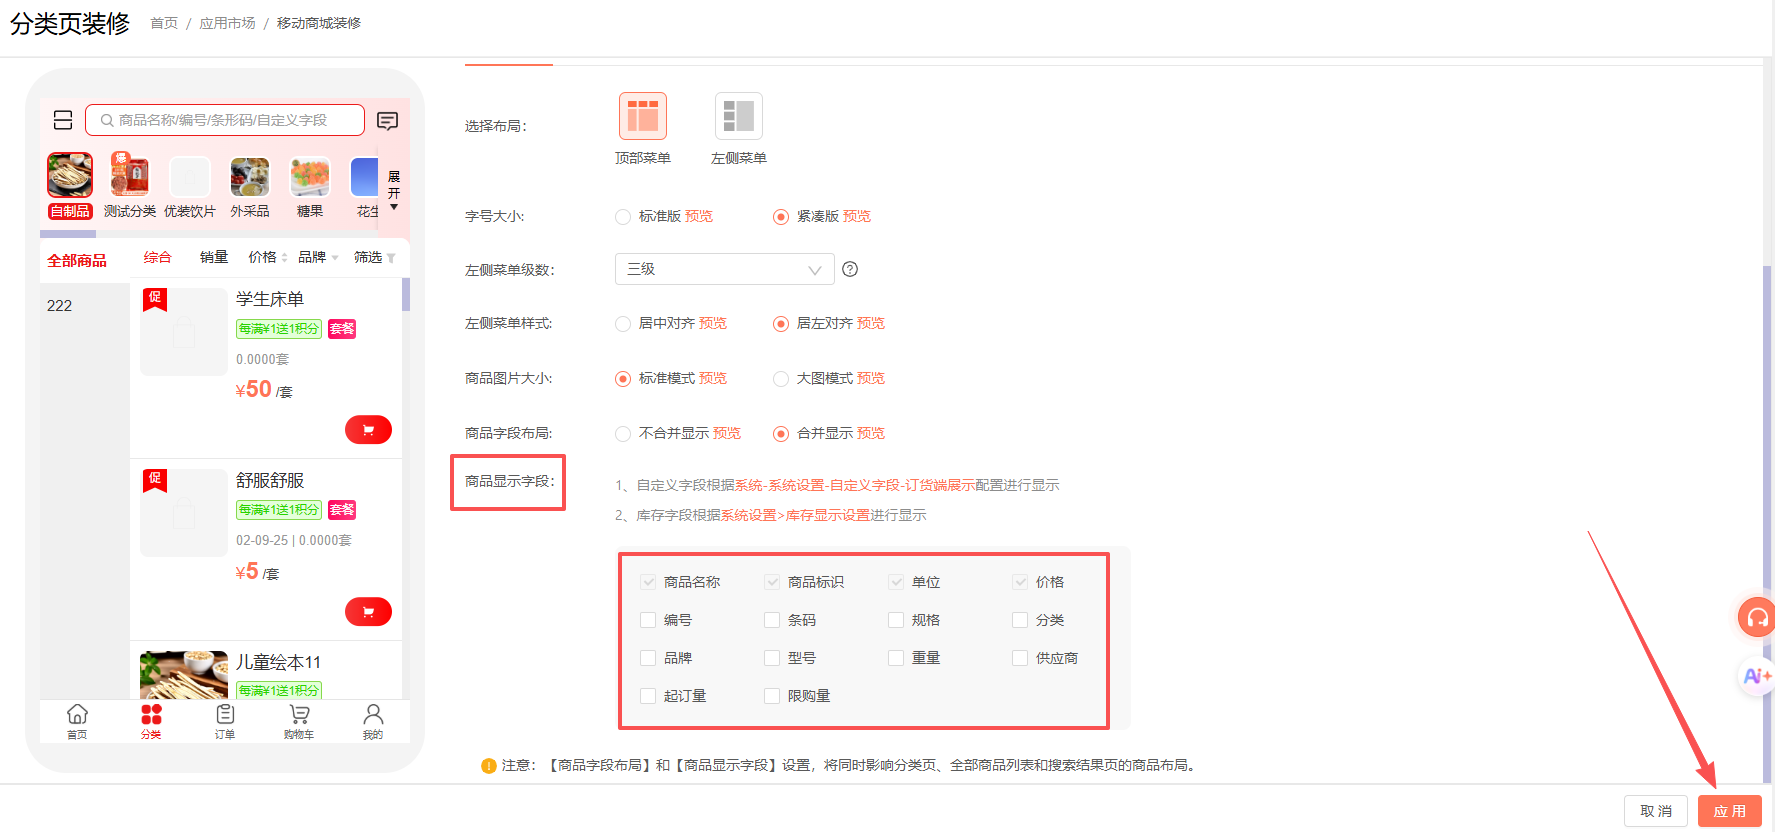Select 不合并显示 field layout radio
Viewport: 1775px width, 832px height.
[623, 434]
